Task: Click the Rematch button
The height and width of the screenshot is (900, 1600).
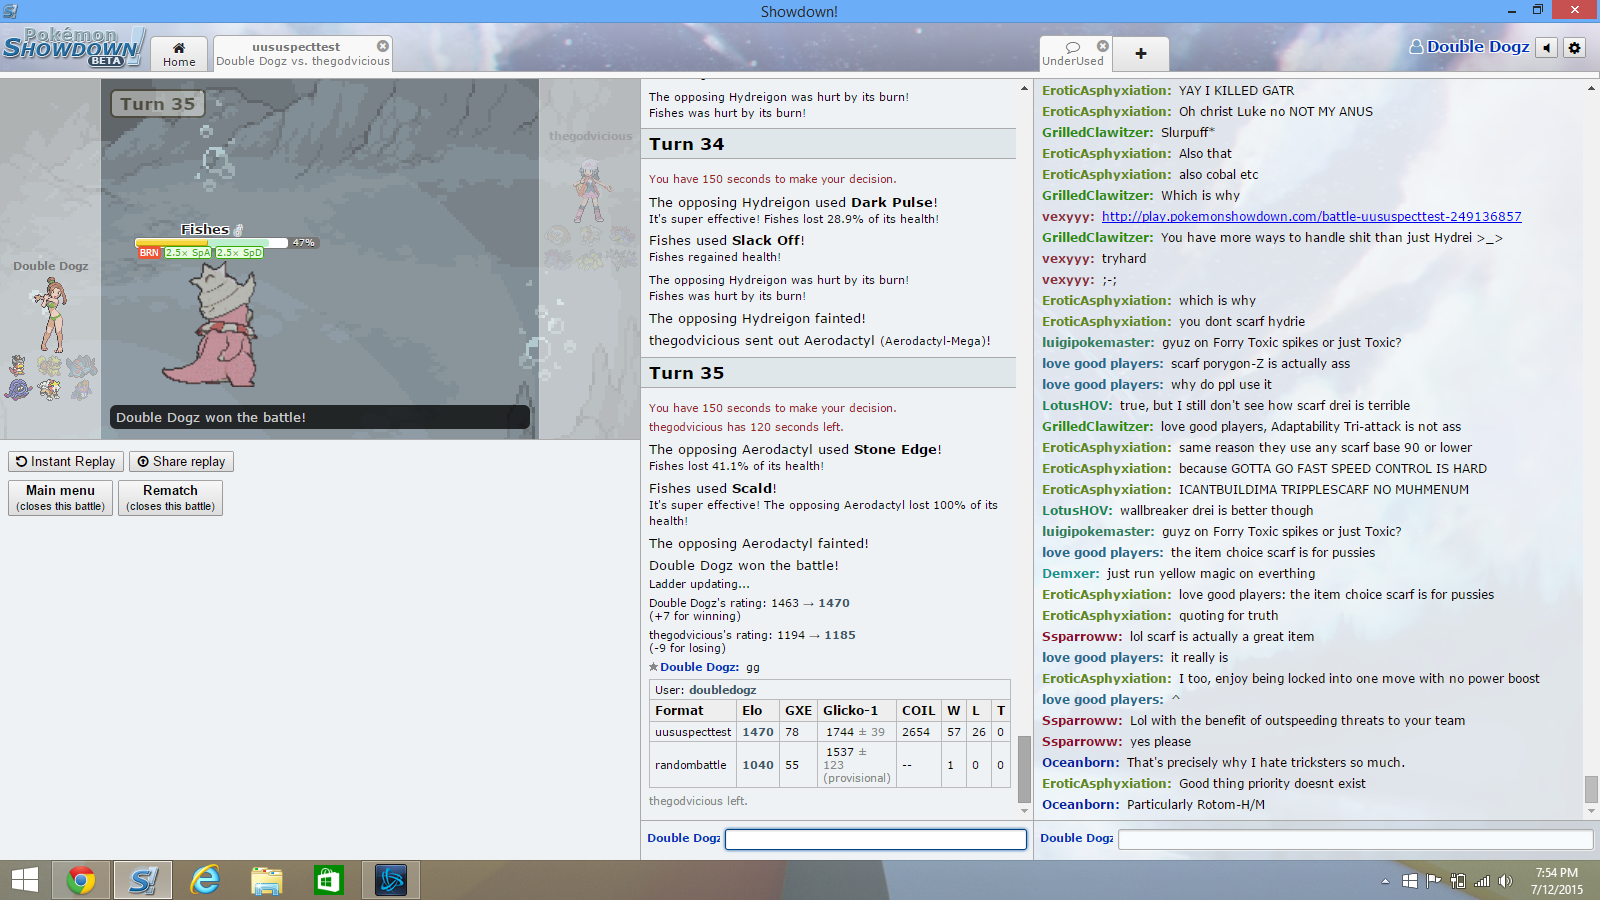Action: 170,497
